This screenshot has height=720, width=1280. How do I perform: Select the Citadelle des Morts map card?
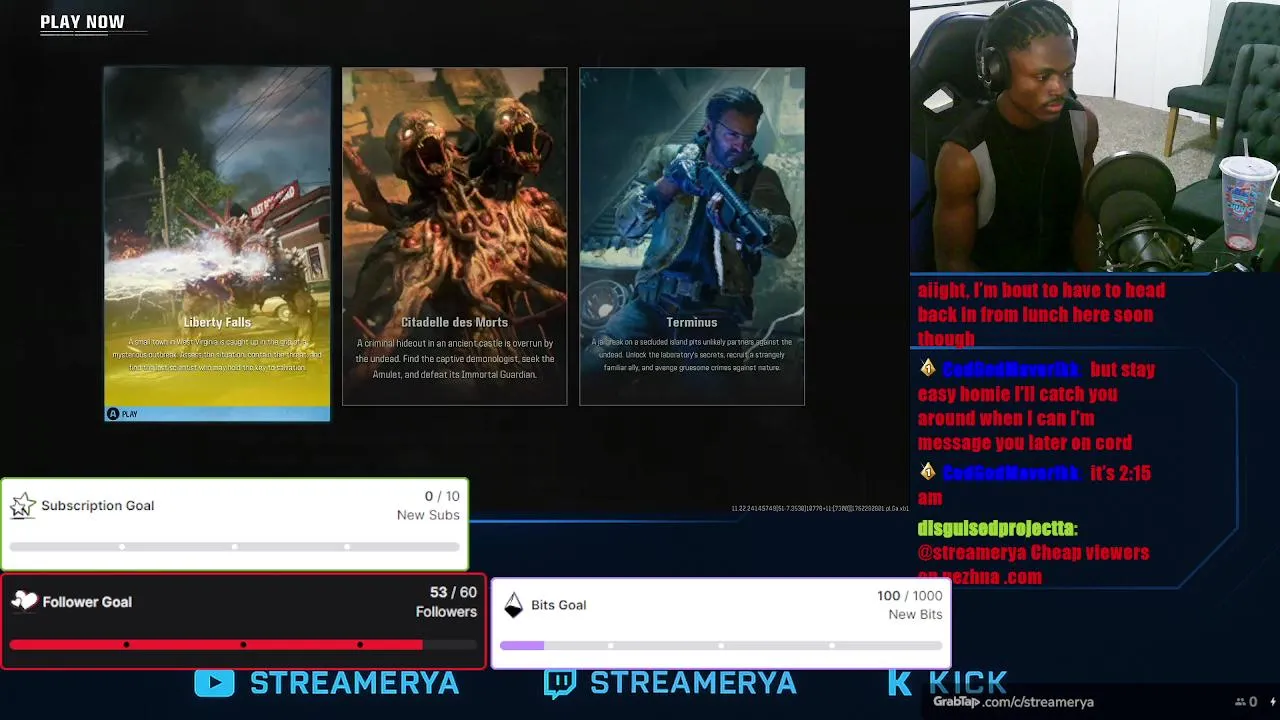coord(454,236)
